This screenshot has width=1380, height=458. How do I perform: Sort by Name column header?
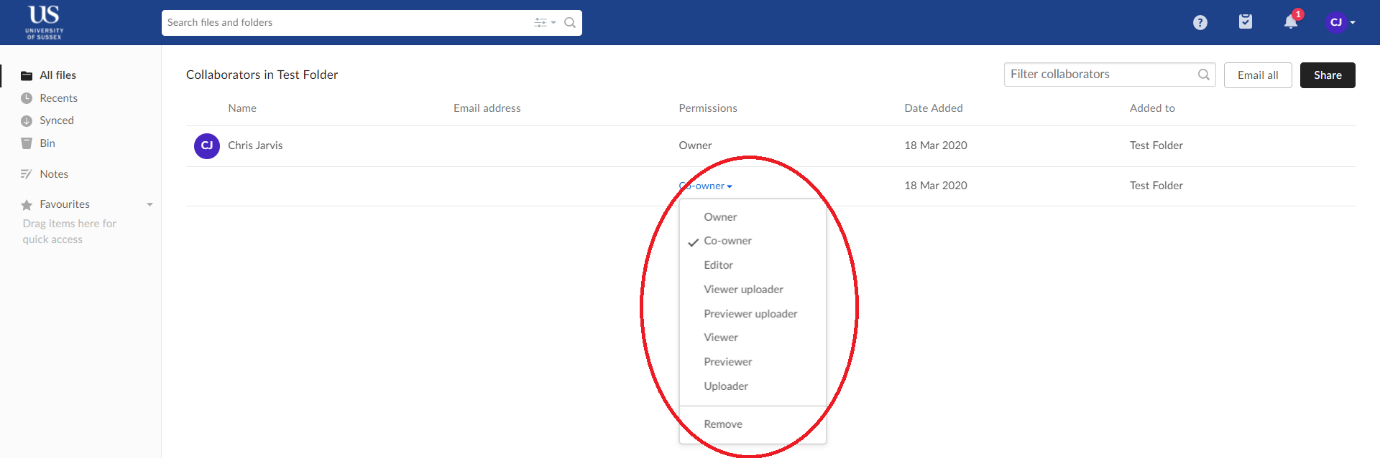[x=242, y=108]
